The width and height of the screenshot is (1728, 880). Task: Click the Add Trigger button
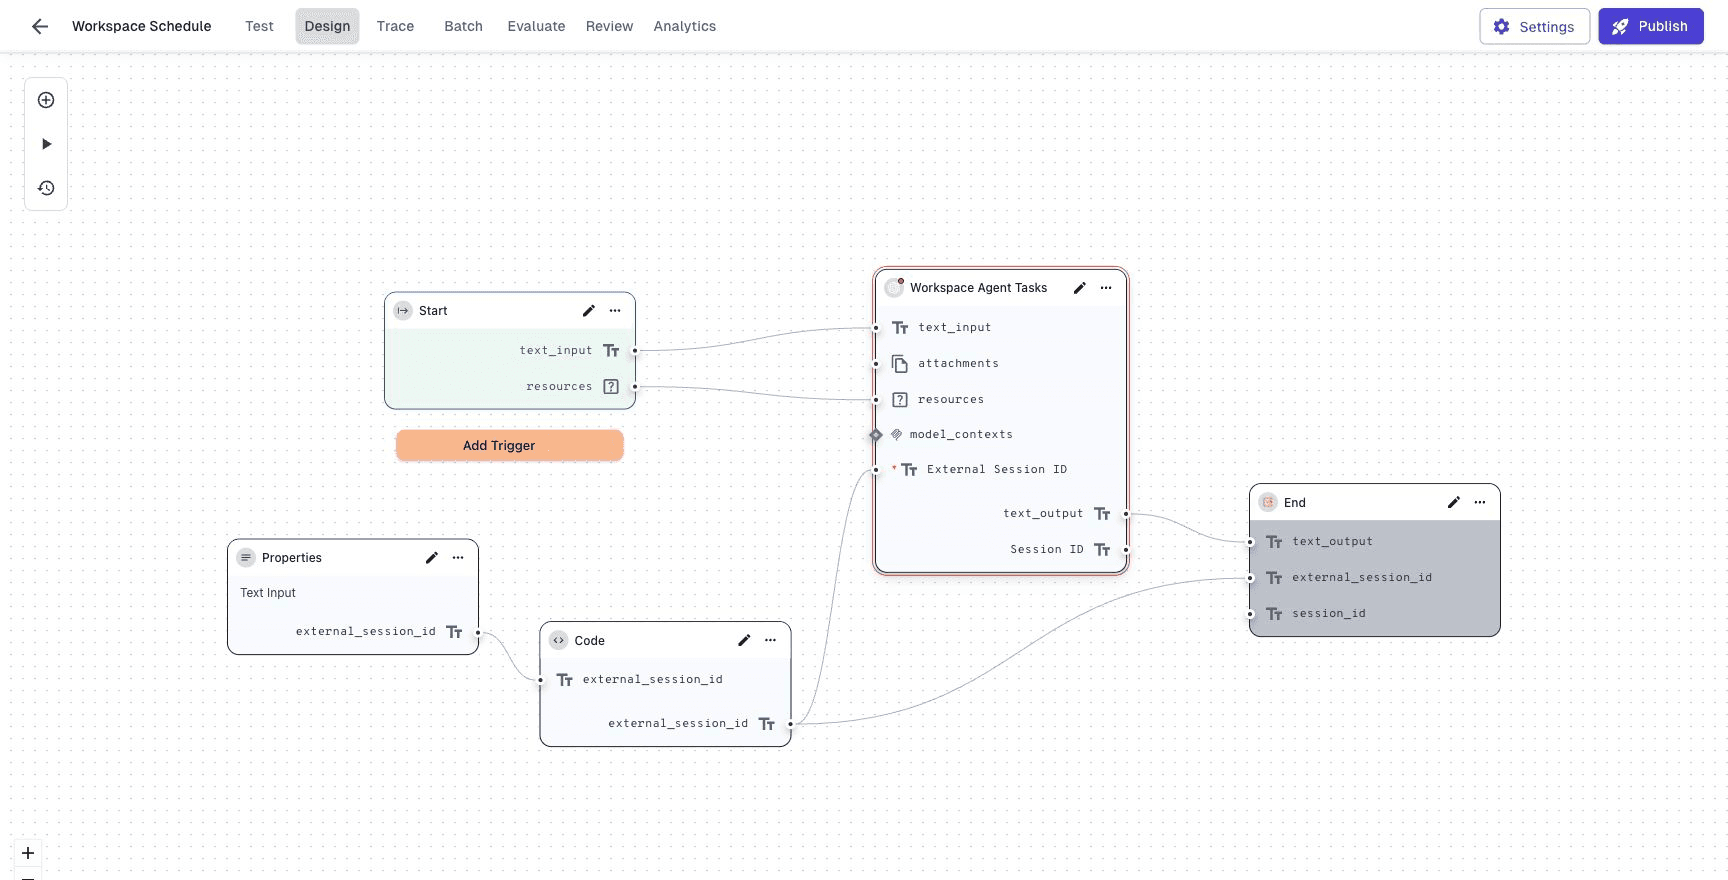tap(509, 446)
